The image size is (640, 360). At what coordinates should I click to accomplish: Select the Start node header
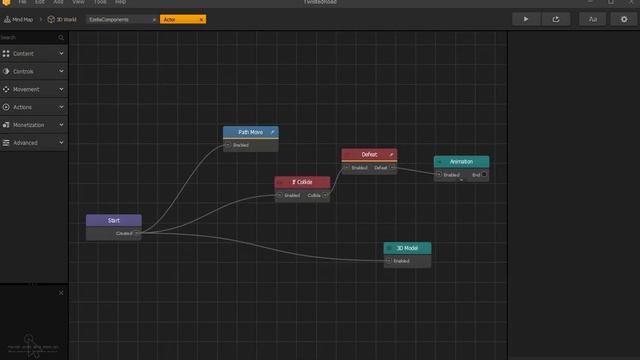click(x=114, y=220)
